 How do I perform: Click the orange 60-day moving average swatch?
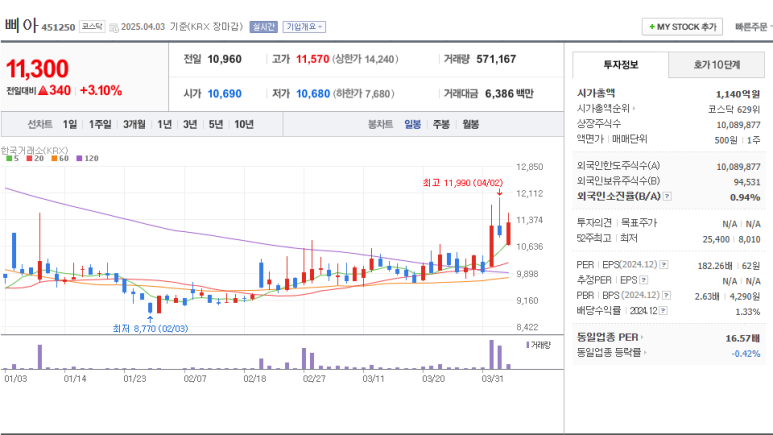(x=54, y=158)
